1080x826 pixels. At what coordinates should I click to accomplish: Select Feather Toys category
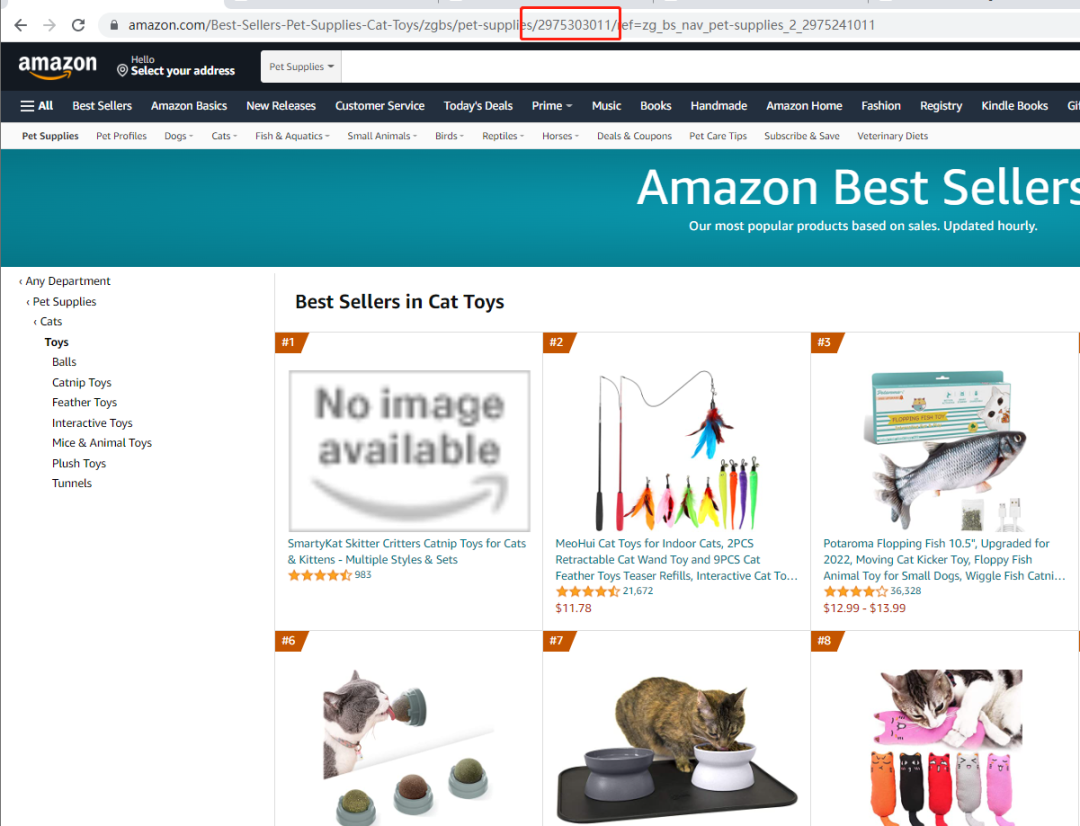pyautogui.click(x=85, y=402)
